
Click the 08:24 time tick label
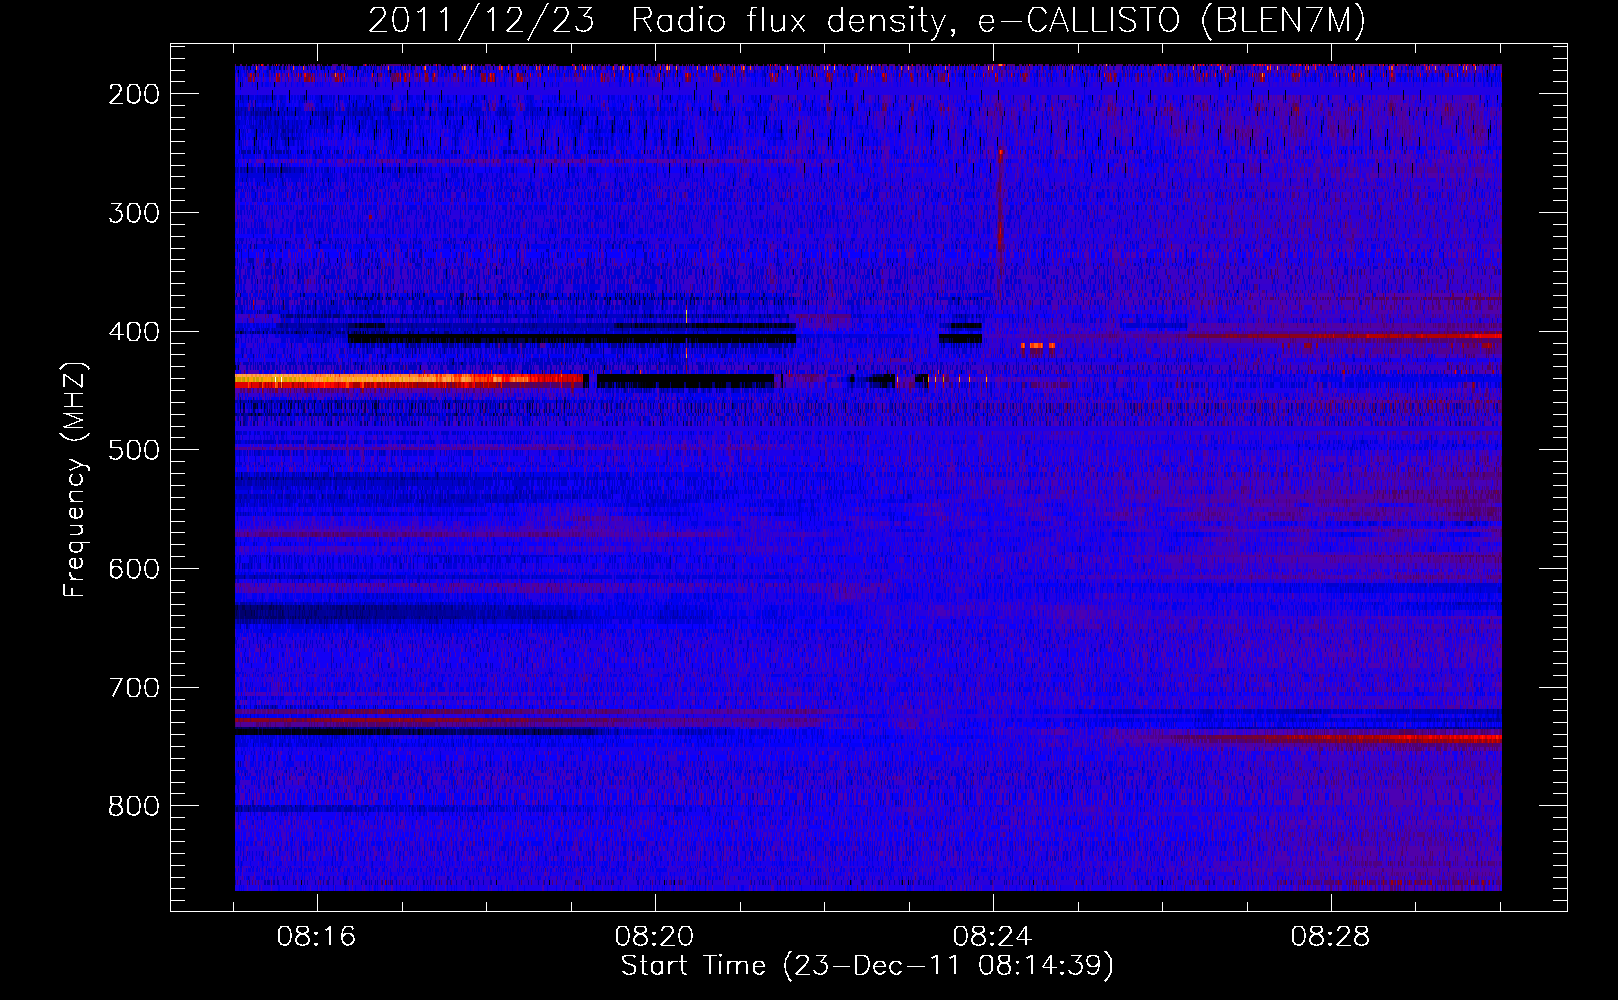point(993,937)
